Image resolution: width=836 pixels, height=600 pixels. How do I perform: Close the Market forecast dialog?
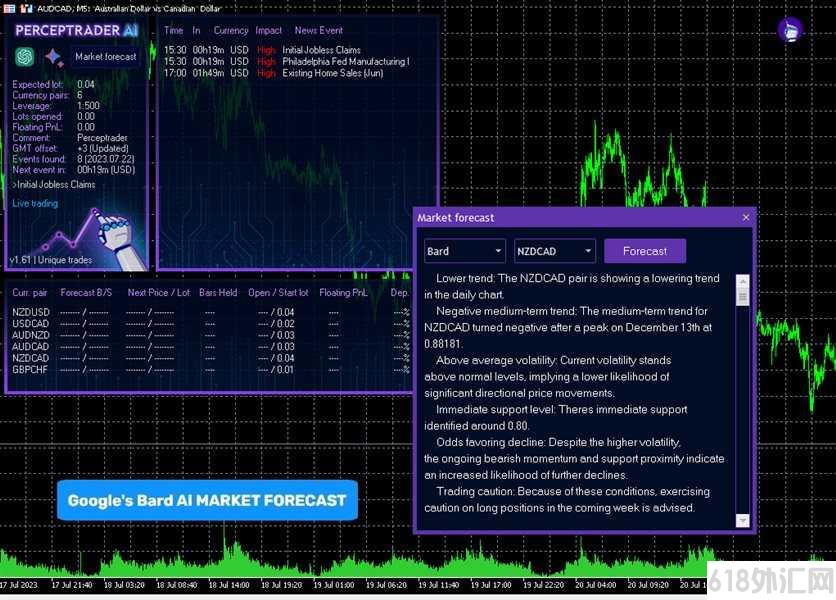pyautogui.click(x=745, y=218)
